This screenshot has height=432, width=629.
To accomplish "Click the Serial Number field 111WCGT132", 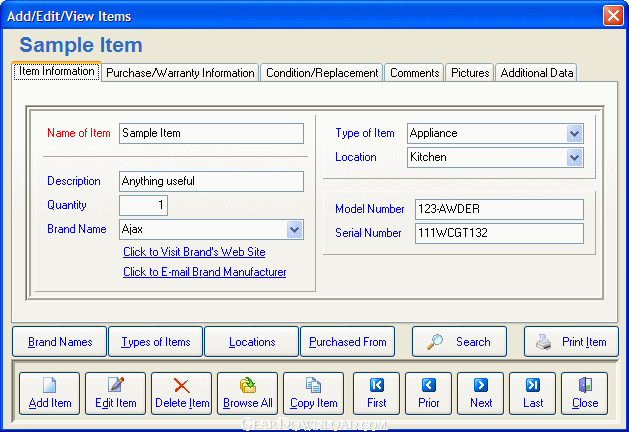I will (x=499, y=233).
